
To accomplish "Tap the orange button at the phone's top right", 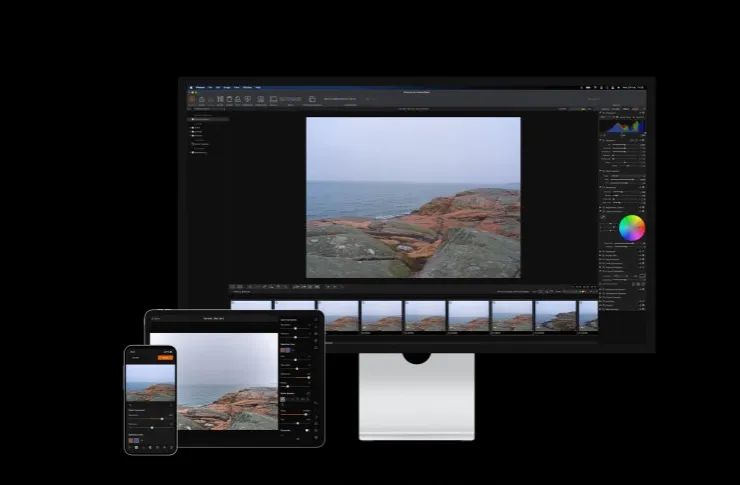I will [x=166, y=356].
